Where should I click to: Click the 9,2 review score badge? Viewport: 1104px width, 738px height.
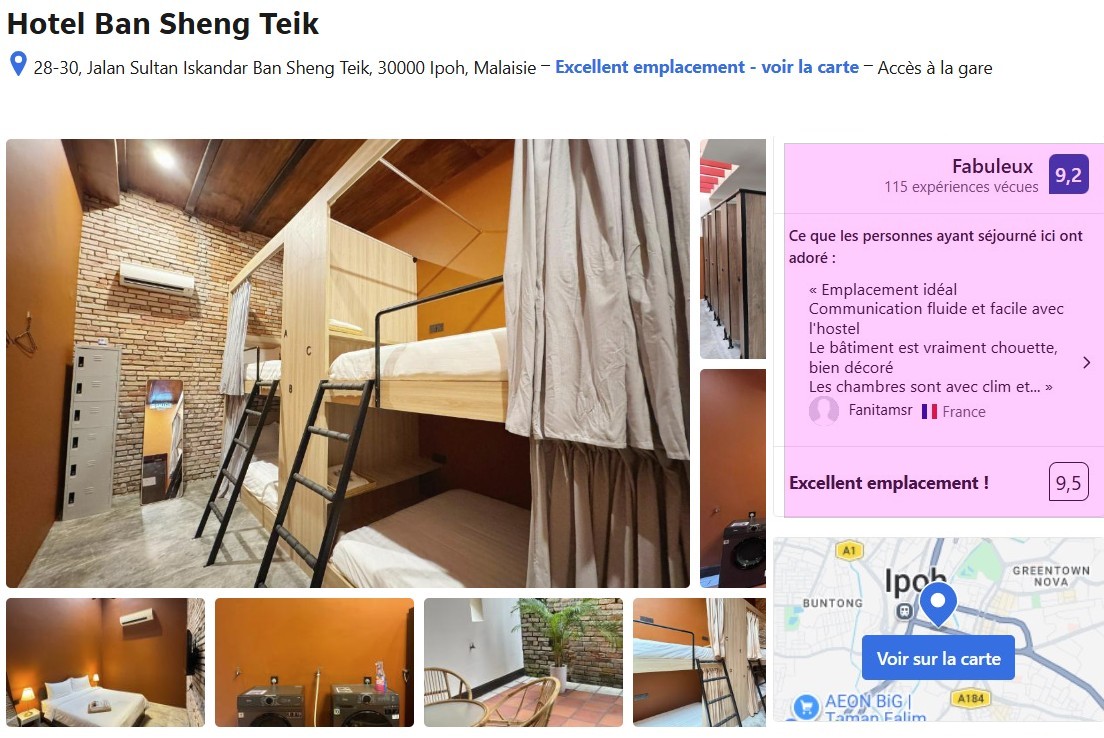point(1068,175)
